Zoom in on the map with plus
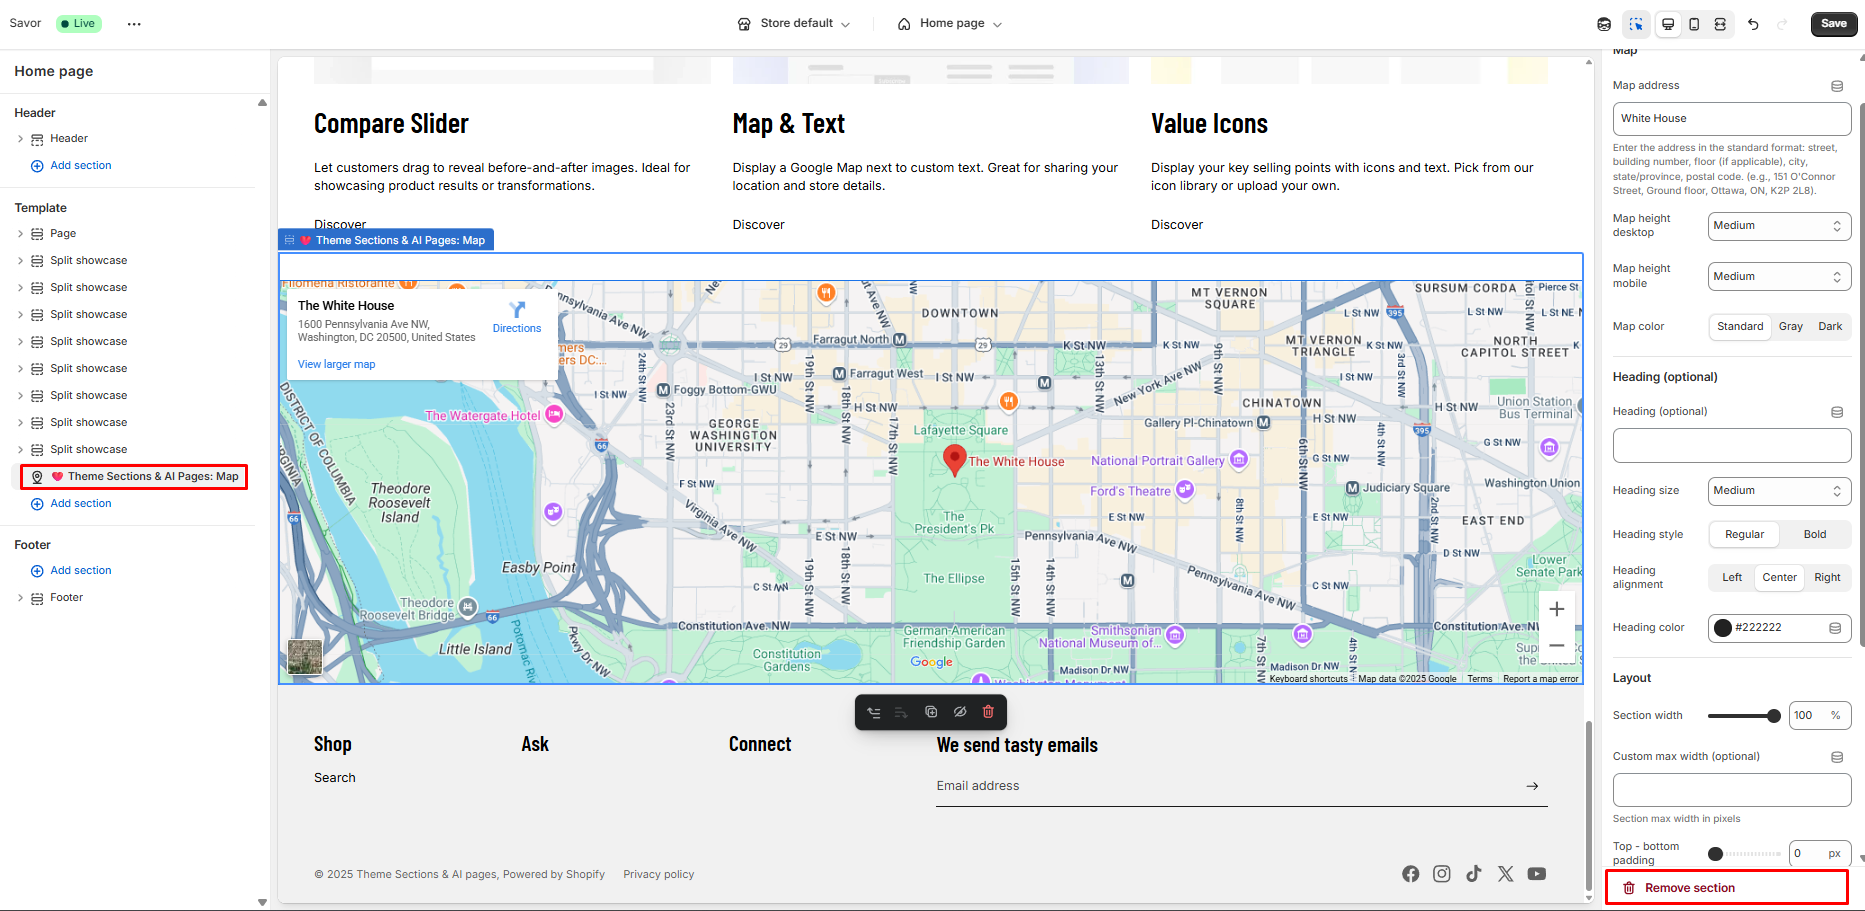Image resolution: width=1865 pixels, height=911 pixels. pyautogui.click(x=1557, y=609)
